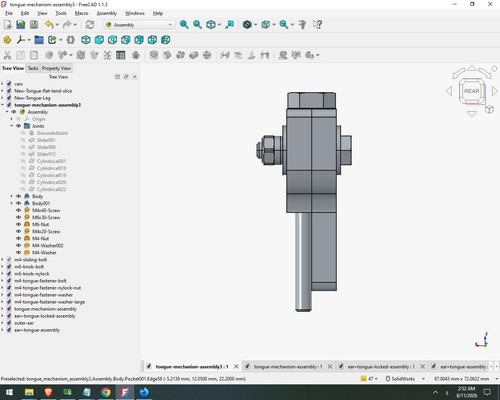The height and width of the screenshot is (400, 500).
Task: Select the M4x20-Screw tree item
Action: 46,231
